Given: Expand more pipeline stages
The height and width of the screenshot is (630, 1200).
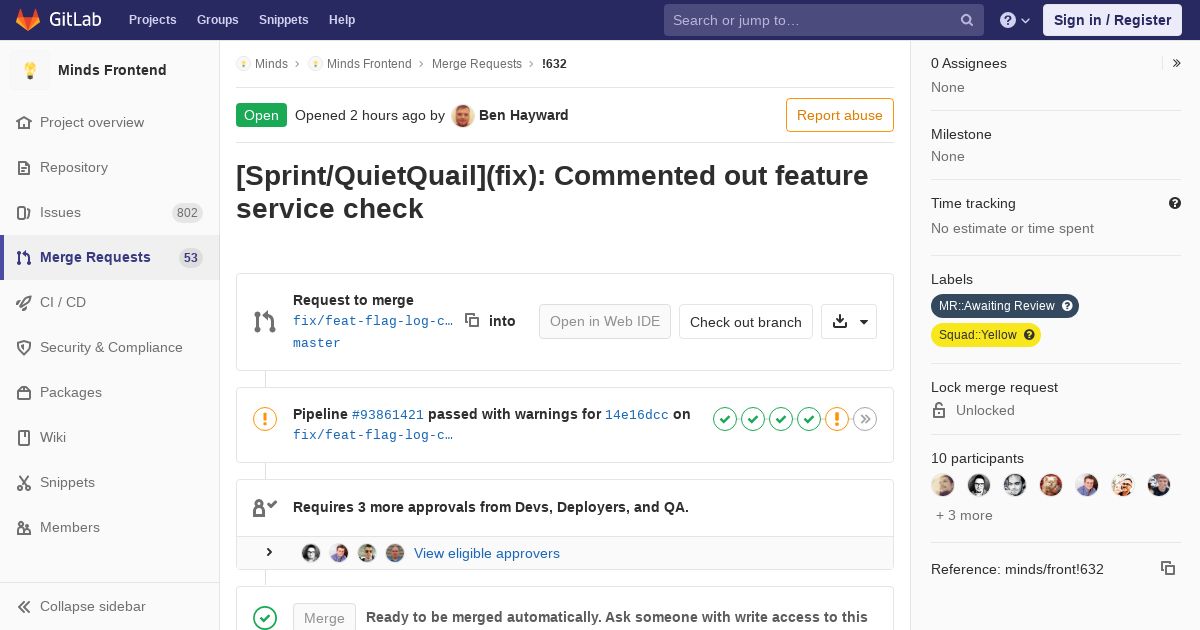Looking at the screenshot, I should pos(865,419).
